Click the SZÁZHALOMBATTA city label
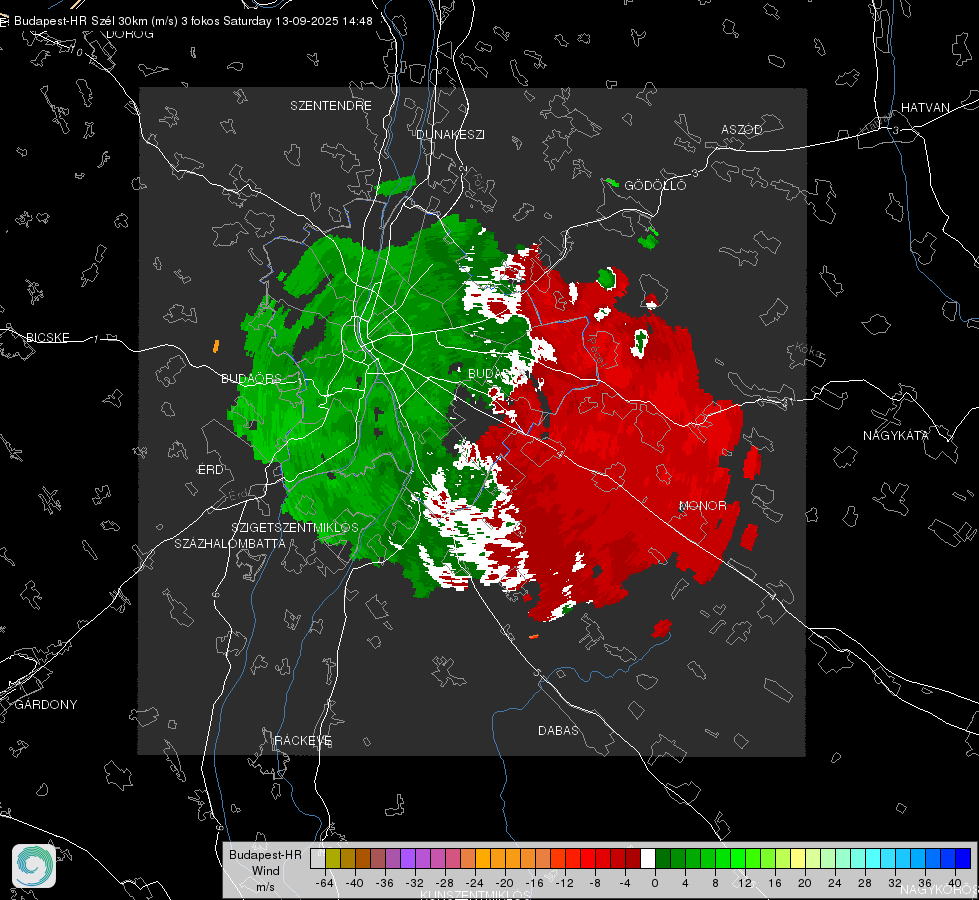 (x=230, y=543)
